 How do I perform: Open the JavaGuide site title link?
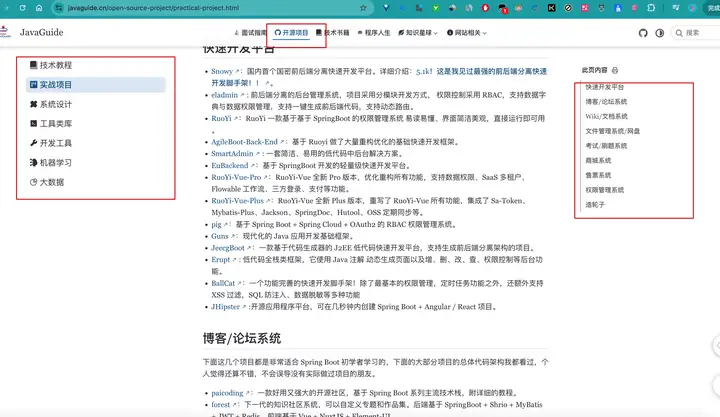click(41, 32)
